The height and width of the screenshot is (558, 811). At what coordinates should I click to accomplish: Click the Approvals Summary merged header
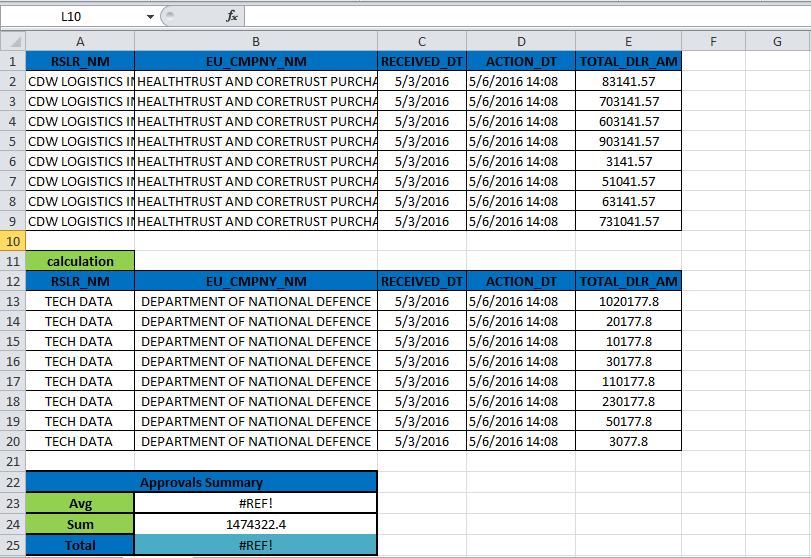(x=202, y=482)
